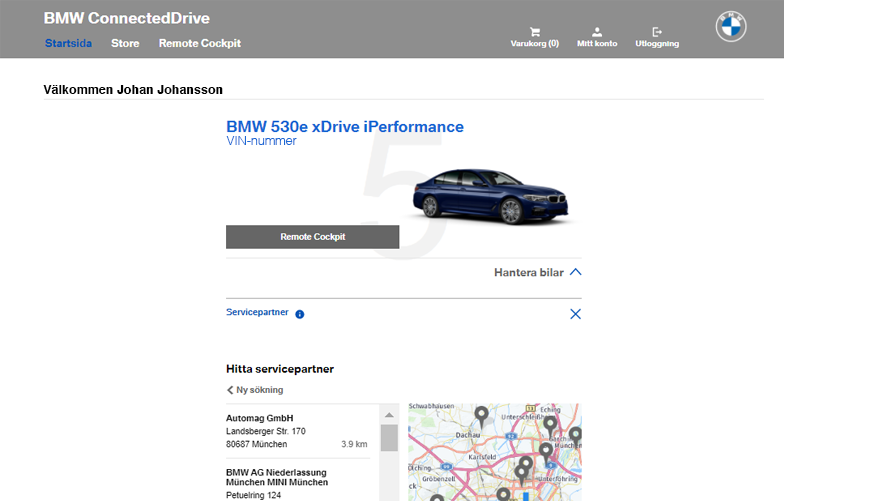Click the blue BMW 5 series car image
This screenshot has height=501, width=890.
point(489,195)
